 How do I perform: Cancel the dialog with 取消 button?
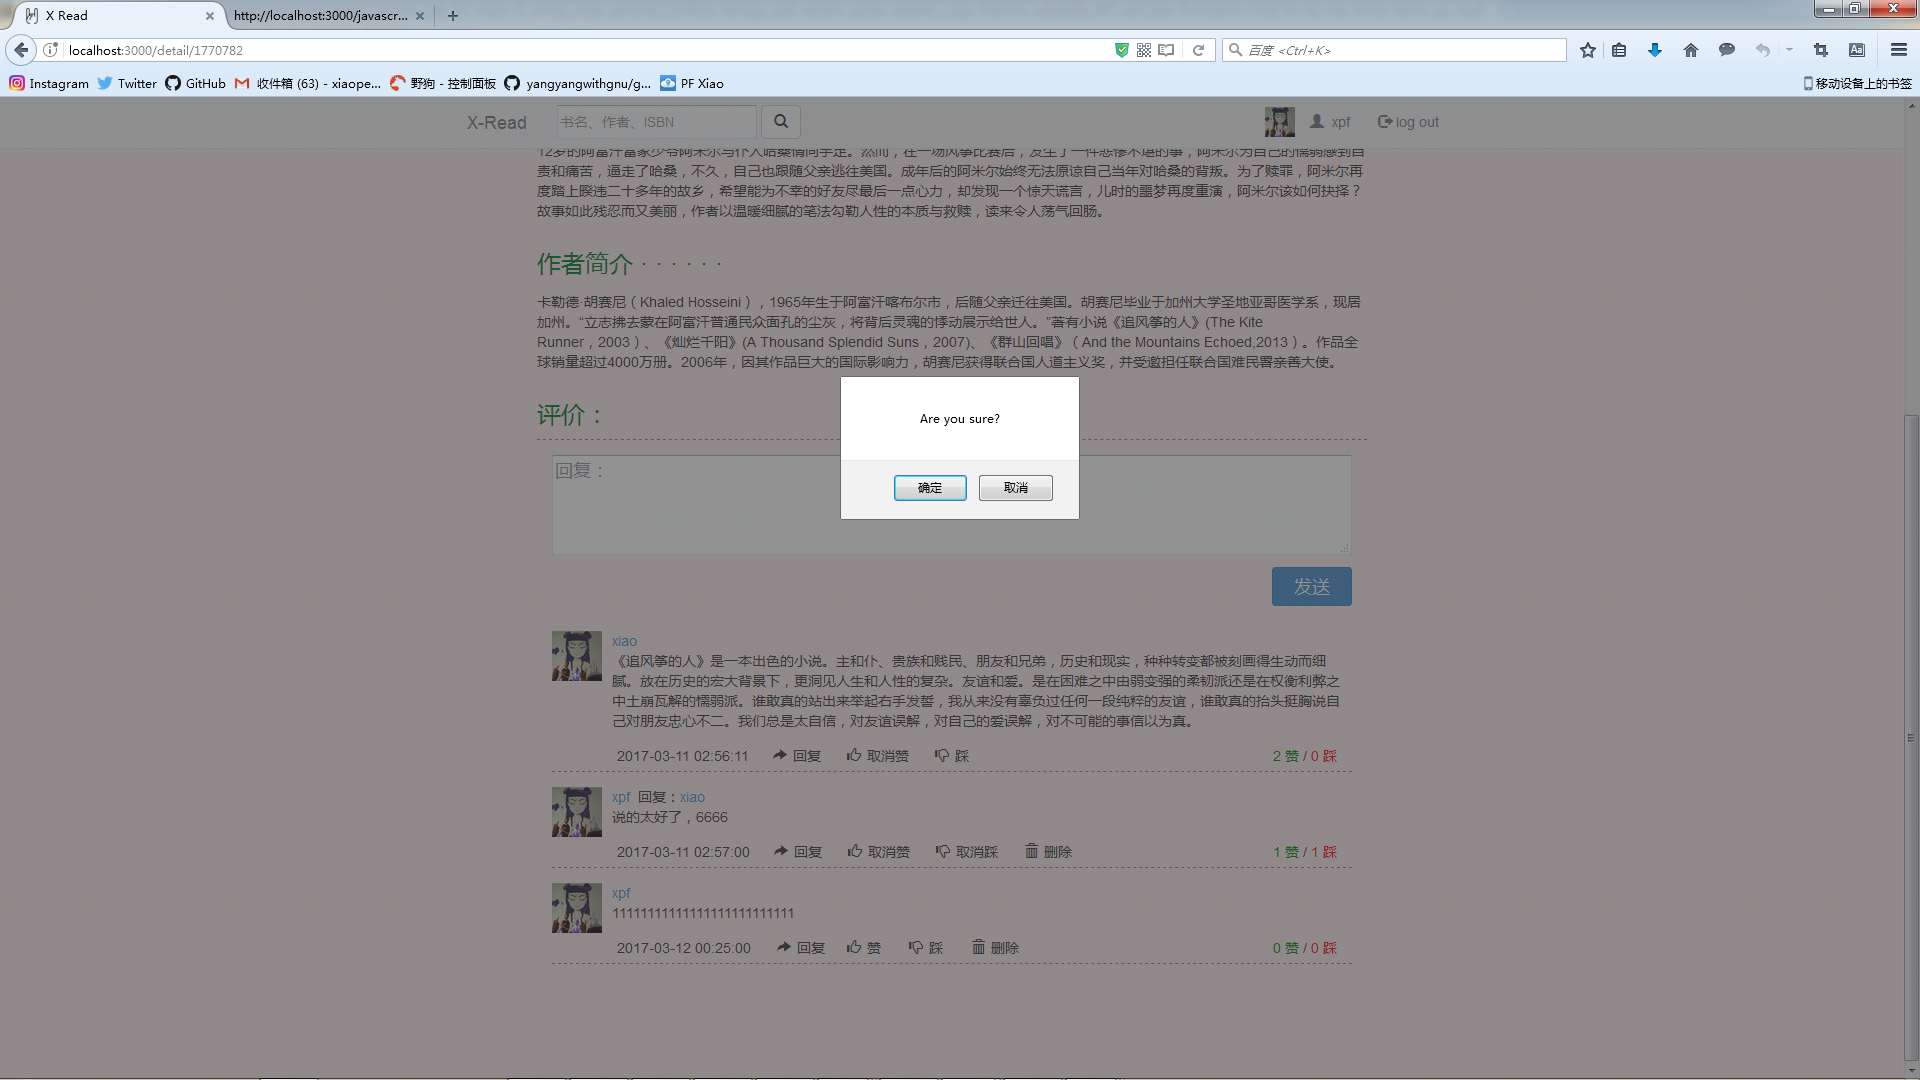1016,488
